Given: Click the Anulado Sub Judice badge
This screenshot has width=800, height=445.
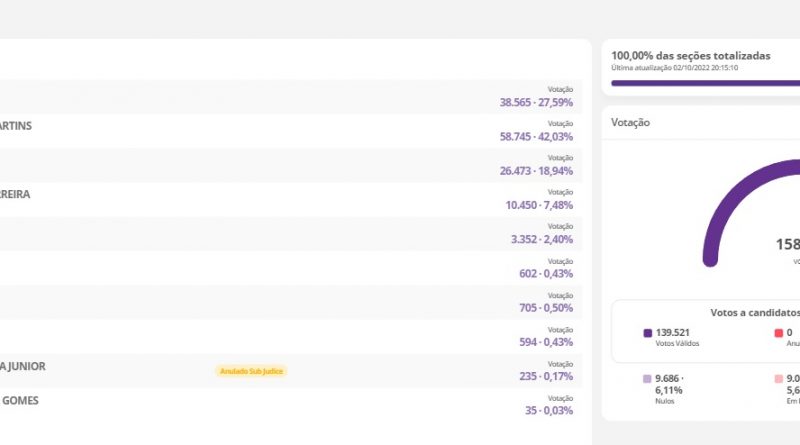Looking at the screenshot, I should point(251,371).
